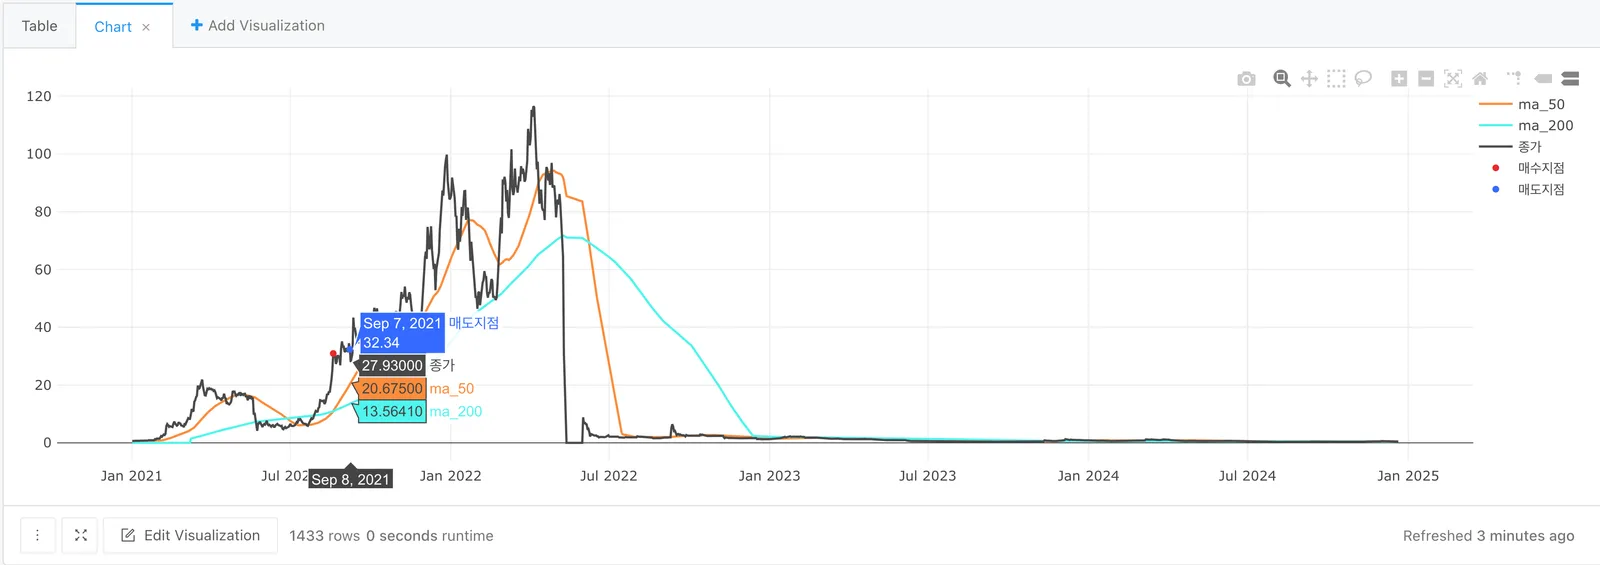Reset axes with the home icon
The image size is (1600, 565).
(x=1480, y=79)
